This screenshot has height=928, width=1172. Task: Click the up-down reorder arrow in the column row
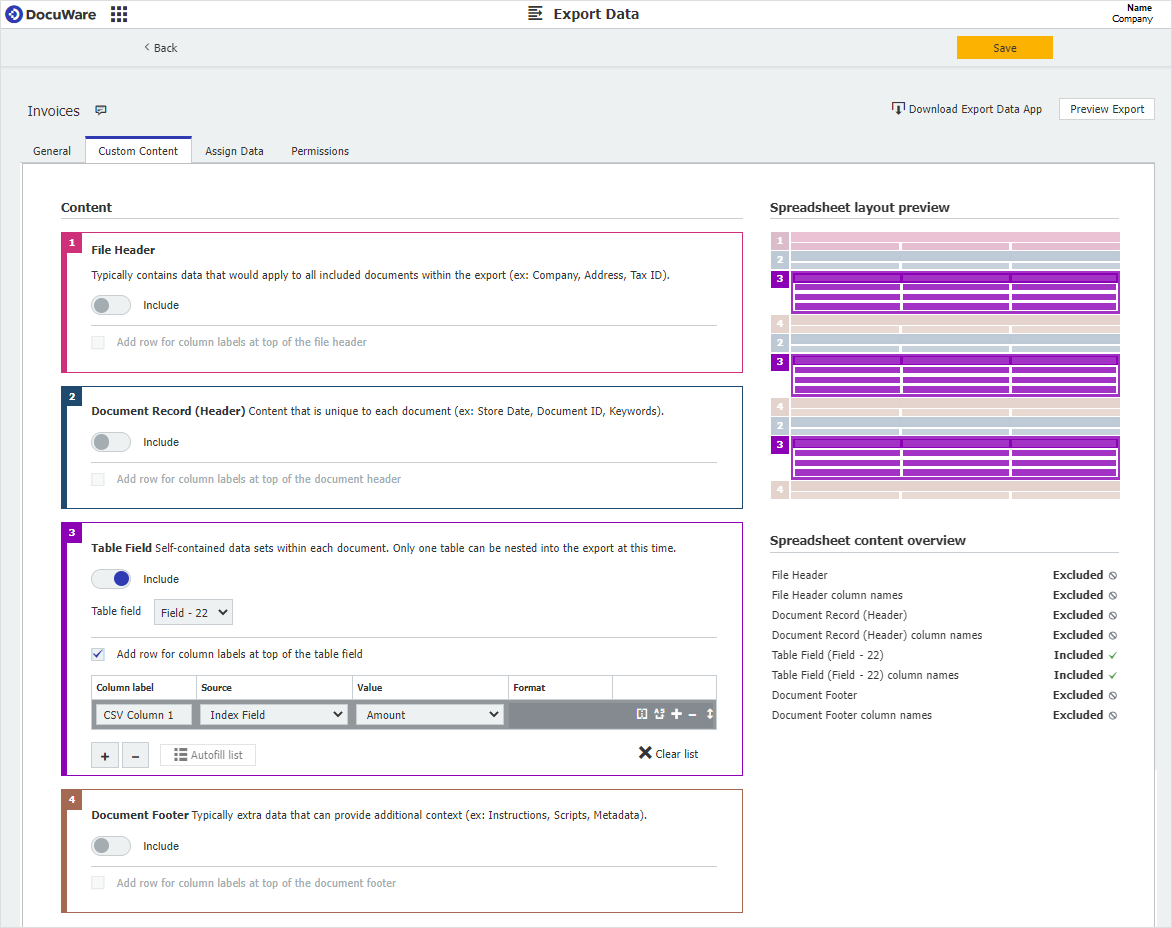[x=710, y=714]
